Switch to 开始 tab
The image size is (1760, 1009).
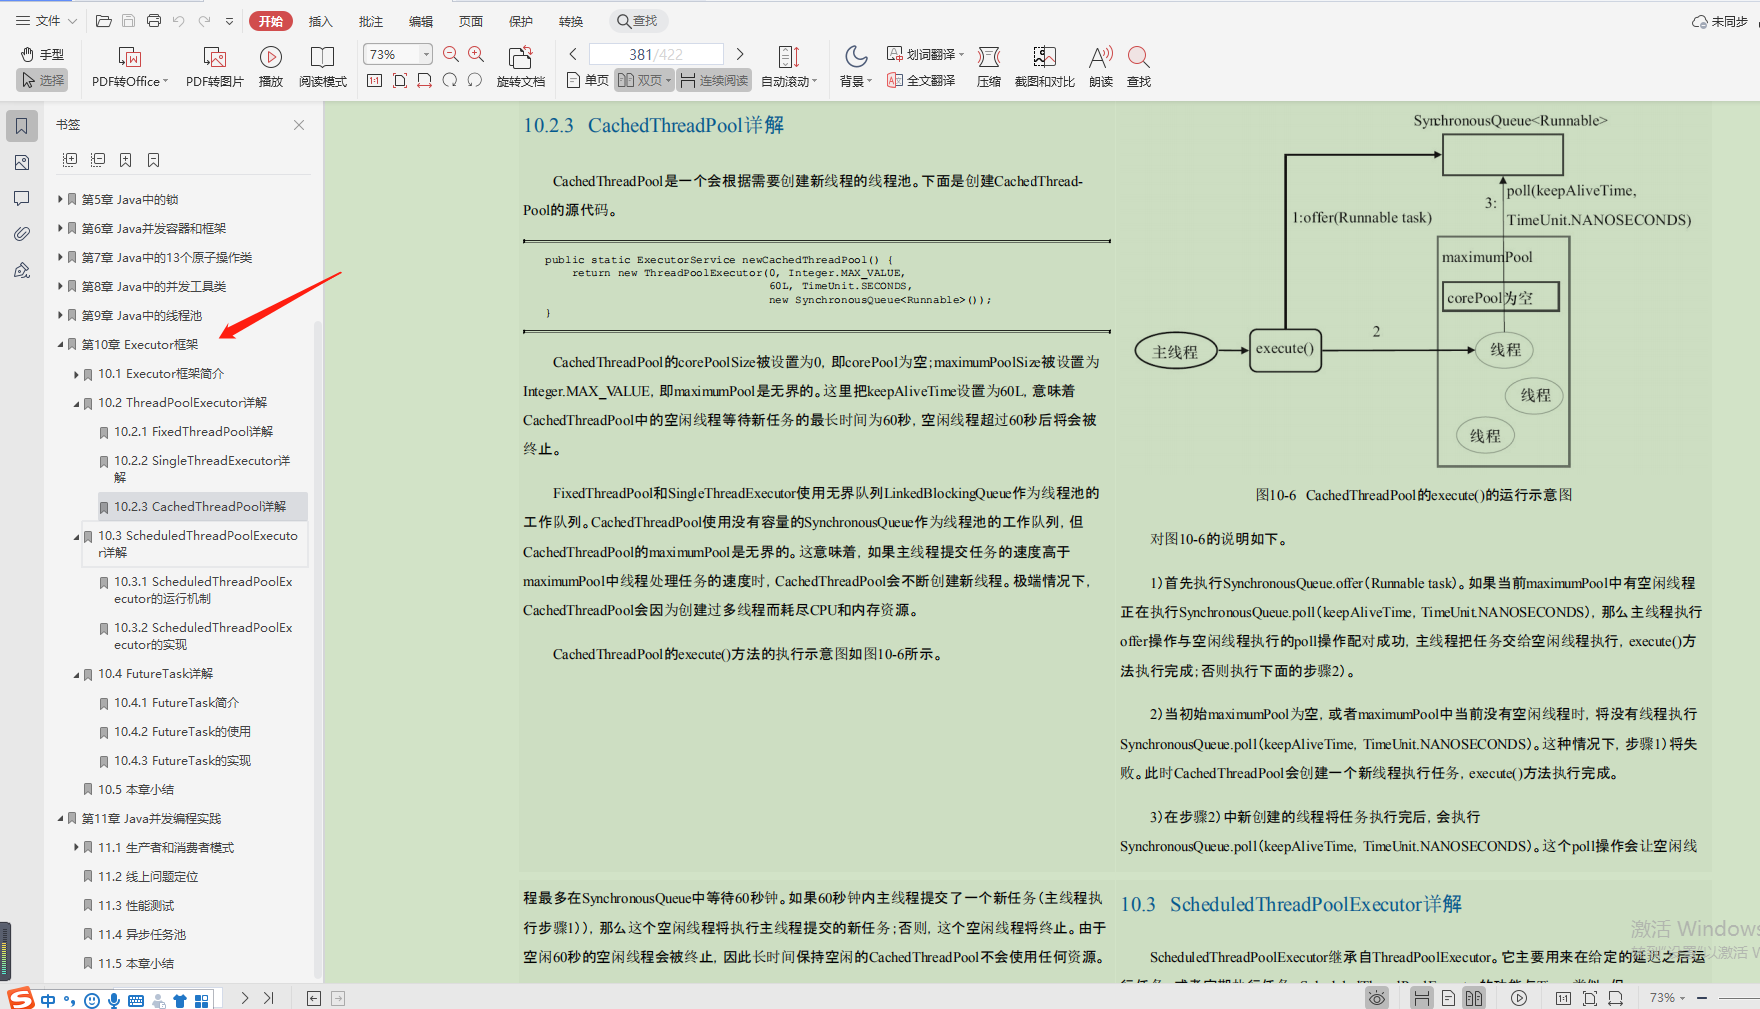pyautogui.click(x=270, y=21)
